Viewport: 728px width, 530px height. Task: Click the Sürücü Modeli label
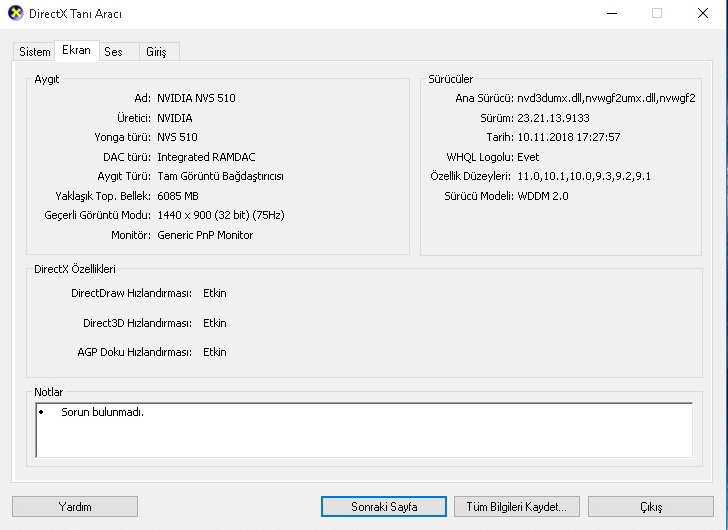[x=479, y=196]
